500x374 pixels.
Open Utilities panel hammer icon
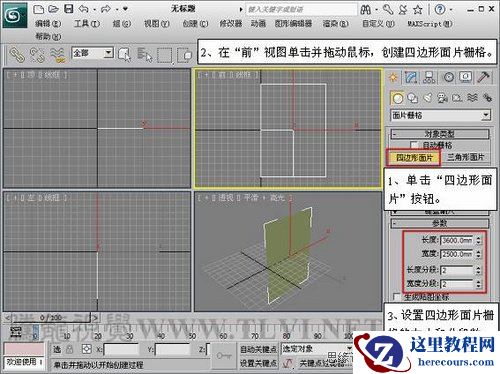click(x=483, y=77)
